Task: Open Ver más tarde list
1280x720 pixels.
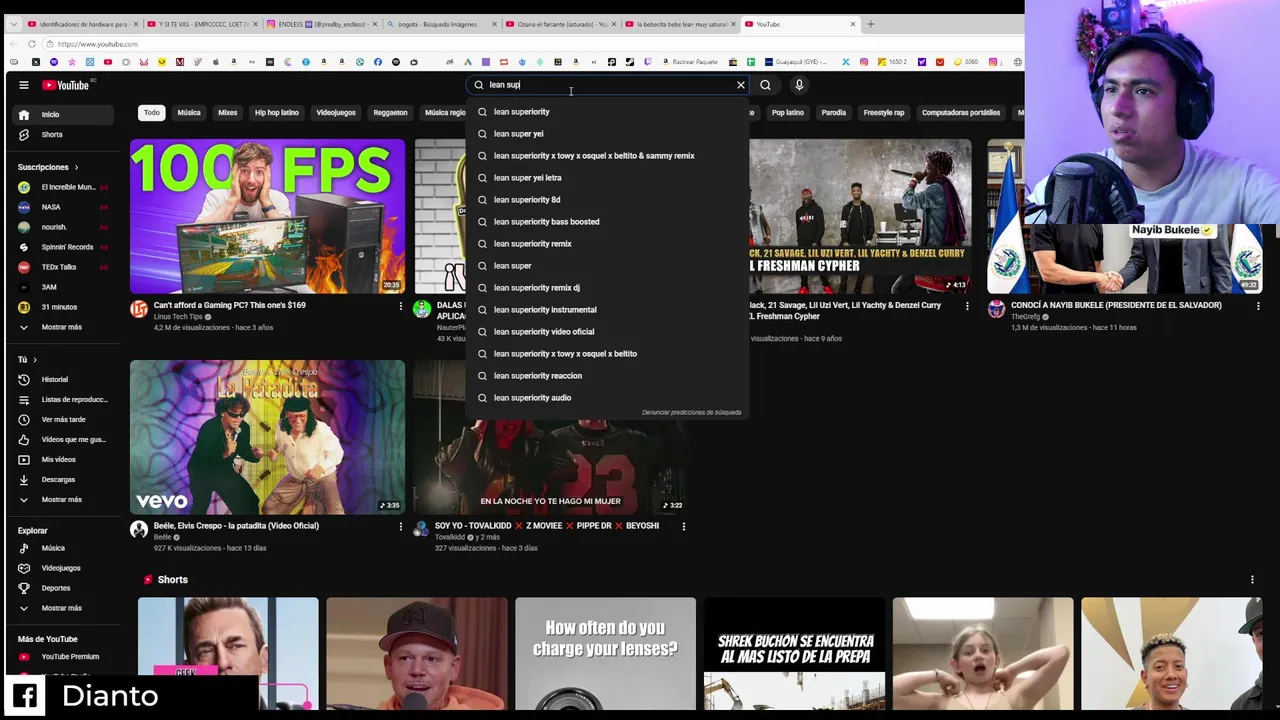Action: pos(60,420)
